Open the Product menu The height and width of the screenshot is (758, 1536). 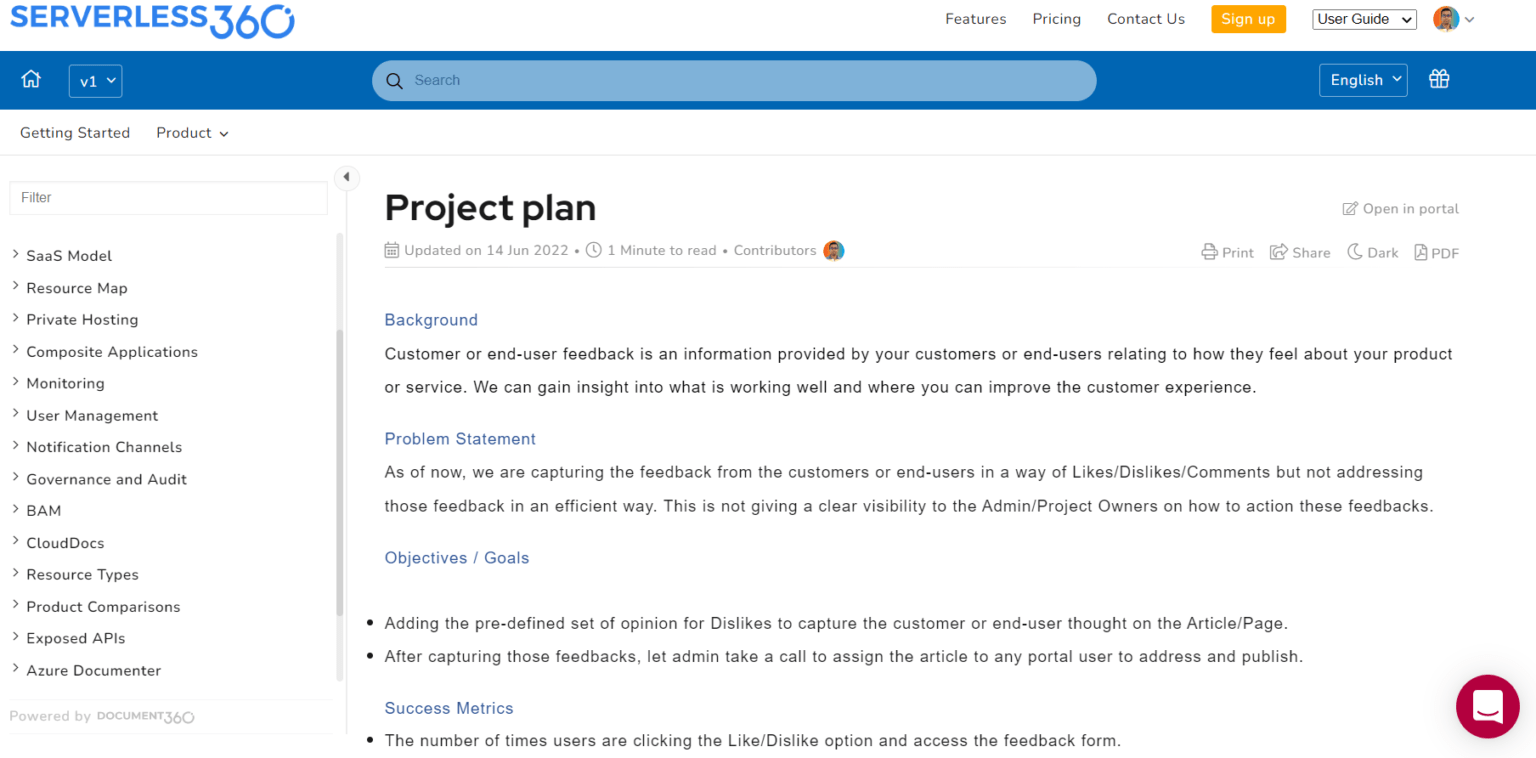click(192, 132)
